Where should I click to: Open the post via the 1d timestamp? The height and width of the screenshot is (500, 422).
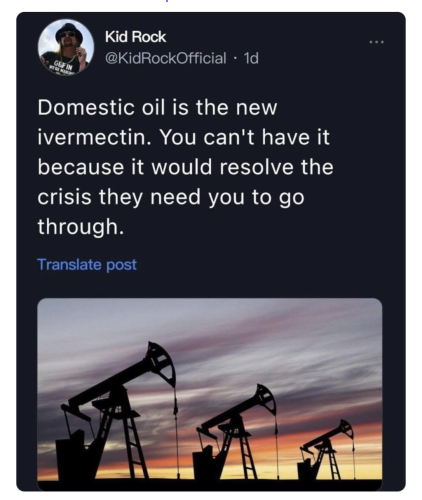tap(251, 58)
